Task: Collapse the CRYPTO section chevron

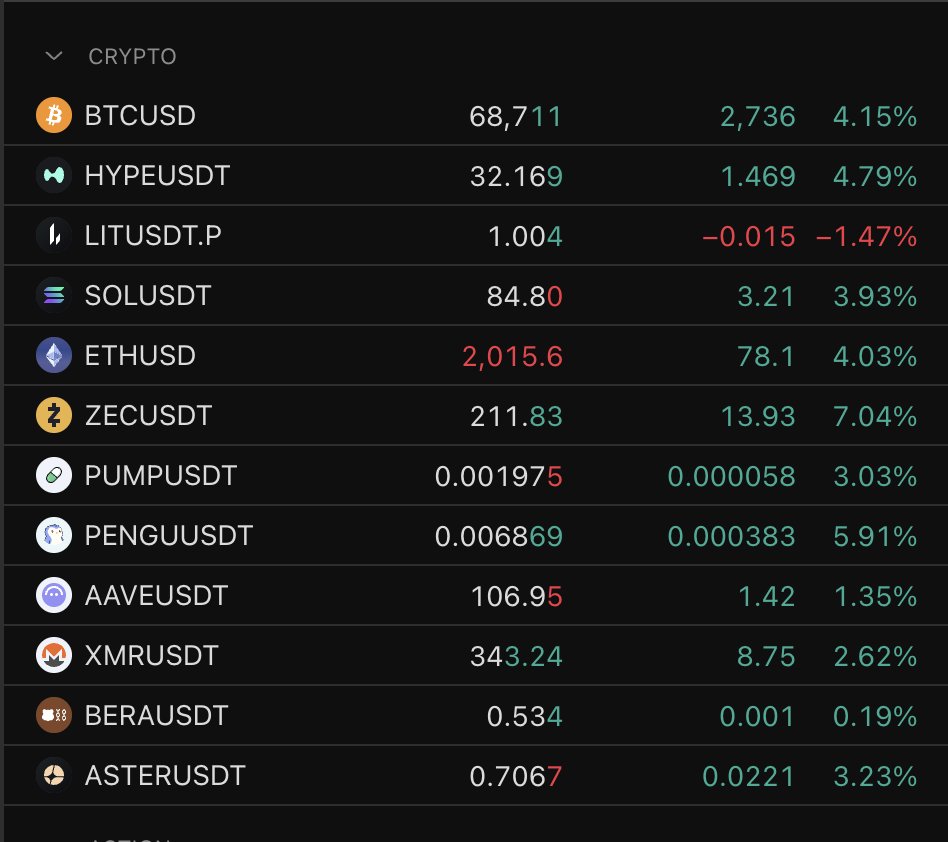Action: tap(54, 56)
